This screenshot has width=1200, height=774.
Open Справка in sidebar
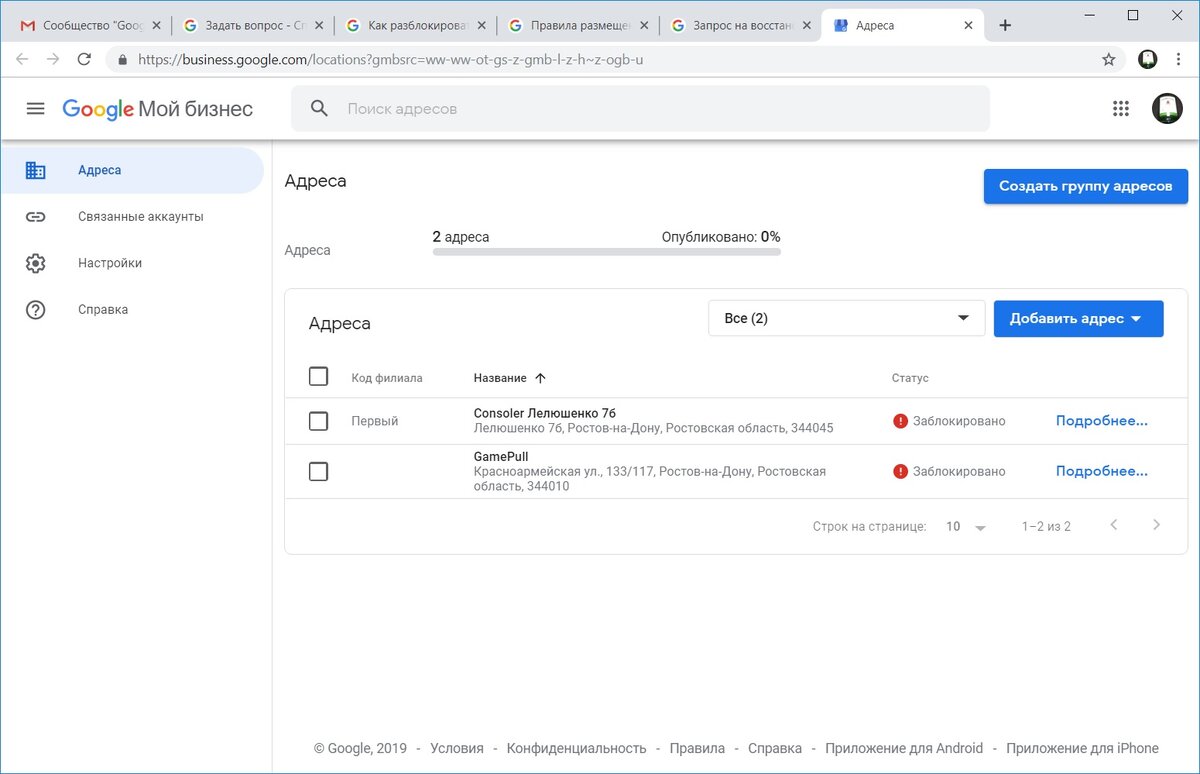tap(132, 309)
